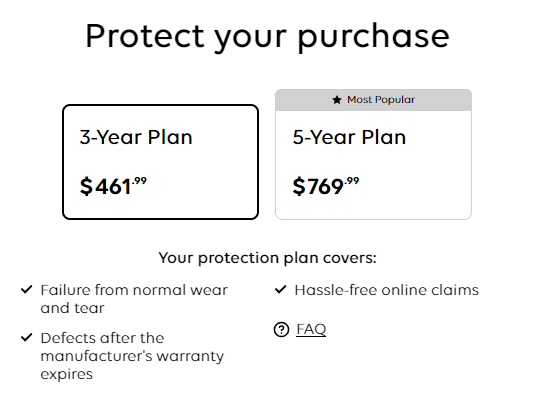Click the expires line of warranty text

[x=67, y=374]
